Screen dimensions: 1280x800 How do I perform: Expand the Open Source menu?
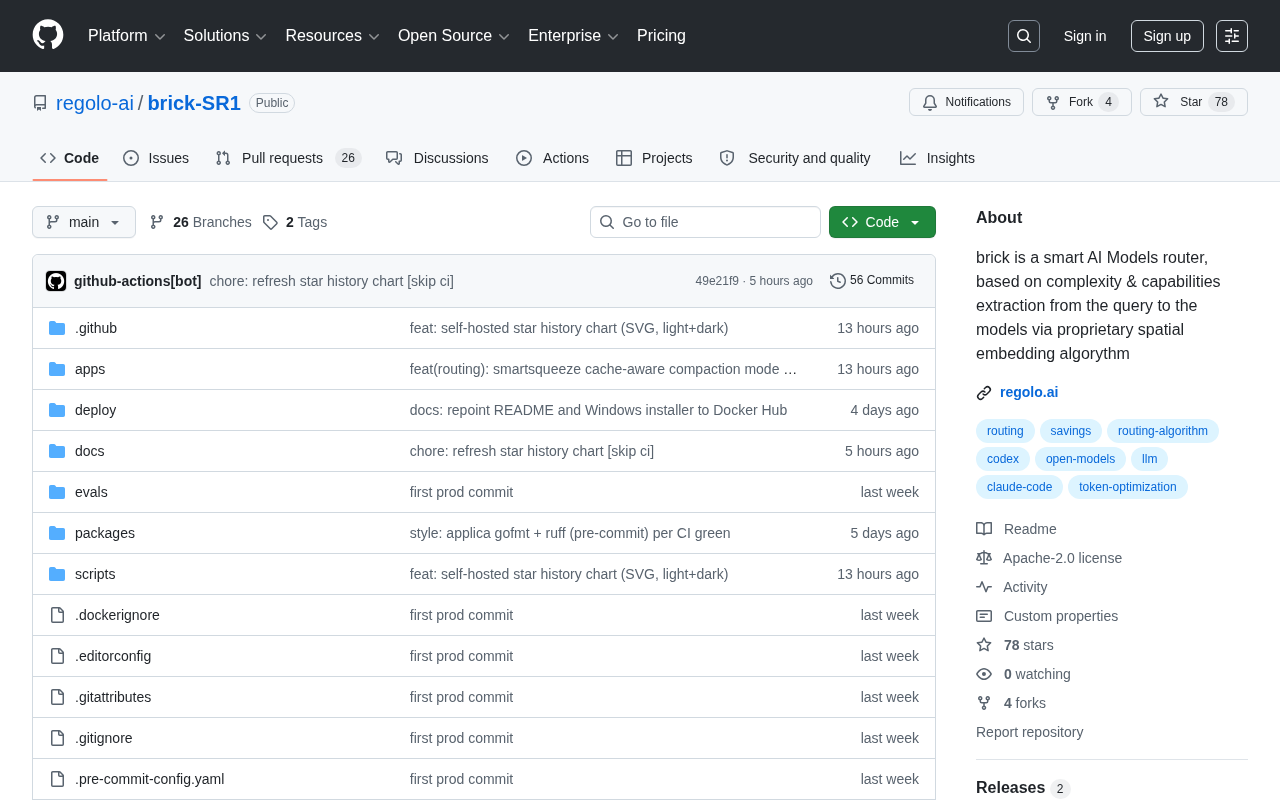point(454,36)
